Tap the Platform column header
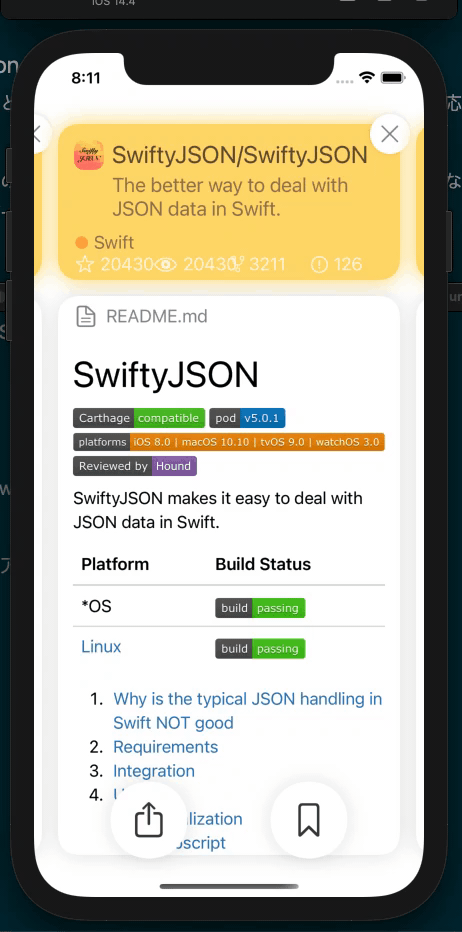Screen dimensions: 462x932 click(115, 564)
